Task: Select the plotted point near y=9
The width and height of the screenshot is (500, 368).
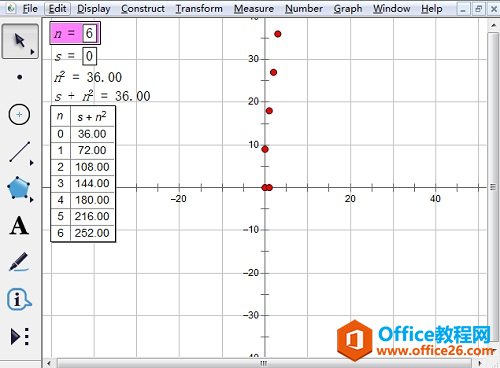Action: [265, 149]
